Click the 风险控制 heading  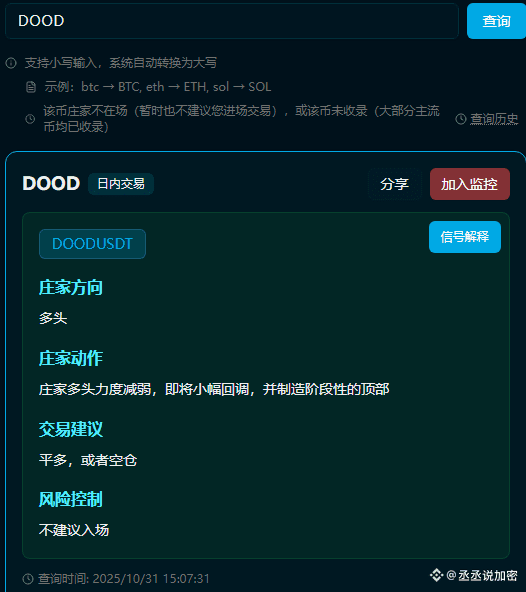(x=71, y=499)
